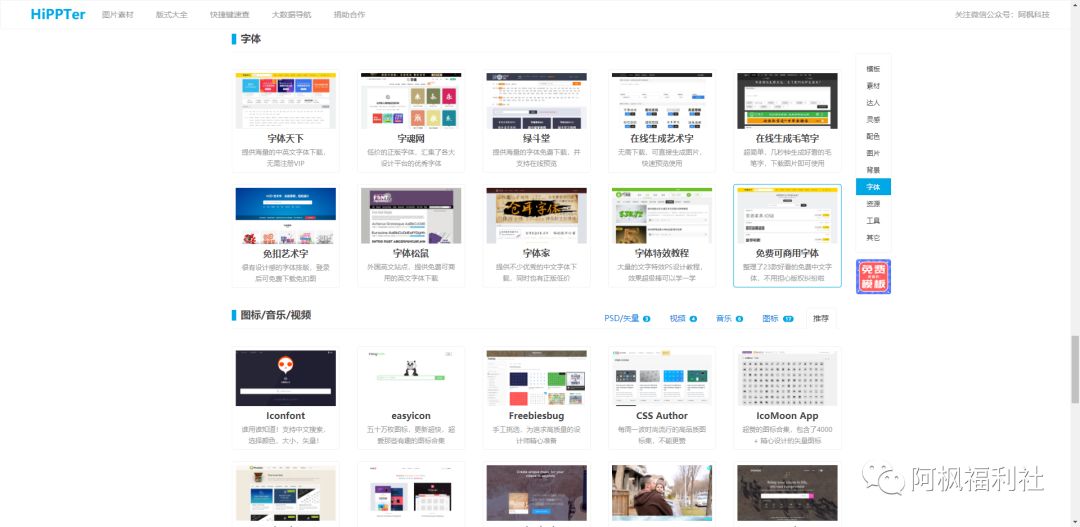1080x527 pixels.
Task: Click the IcoMoon App title link
Action: 787,415
